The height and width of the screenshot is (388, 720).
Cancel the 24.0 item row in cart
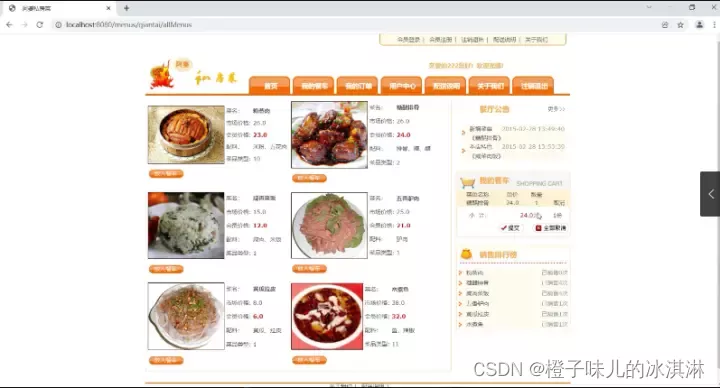pos(559,202)
